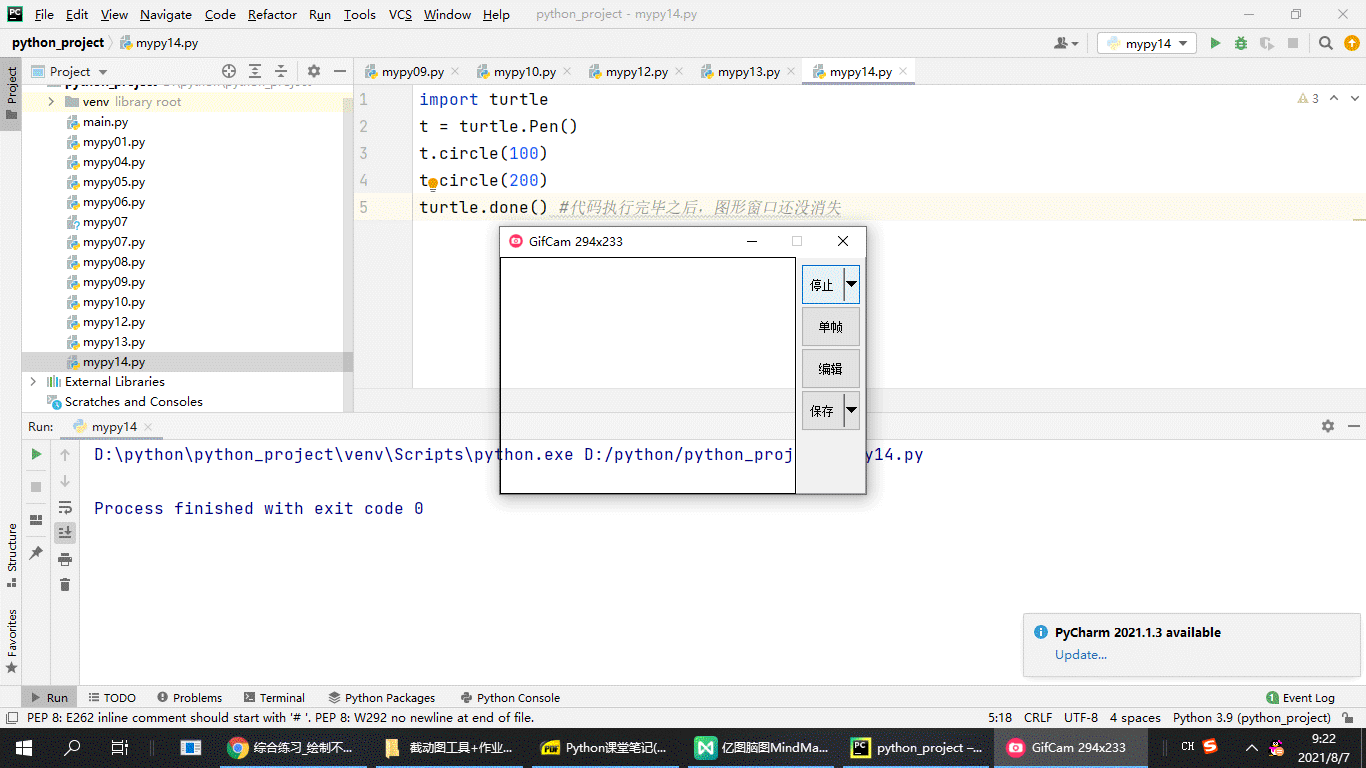1366x768 pixels.
Task: Open Run panel settings gear
Action: click(1328, 426)
